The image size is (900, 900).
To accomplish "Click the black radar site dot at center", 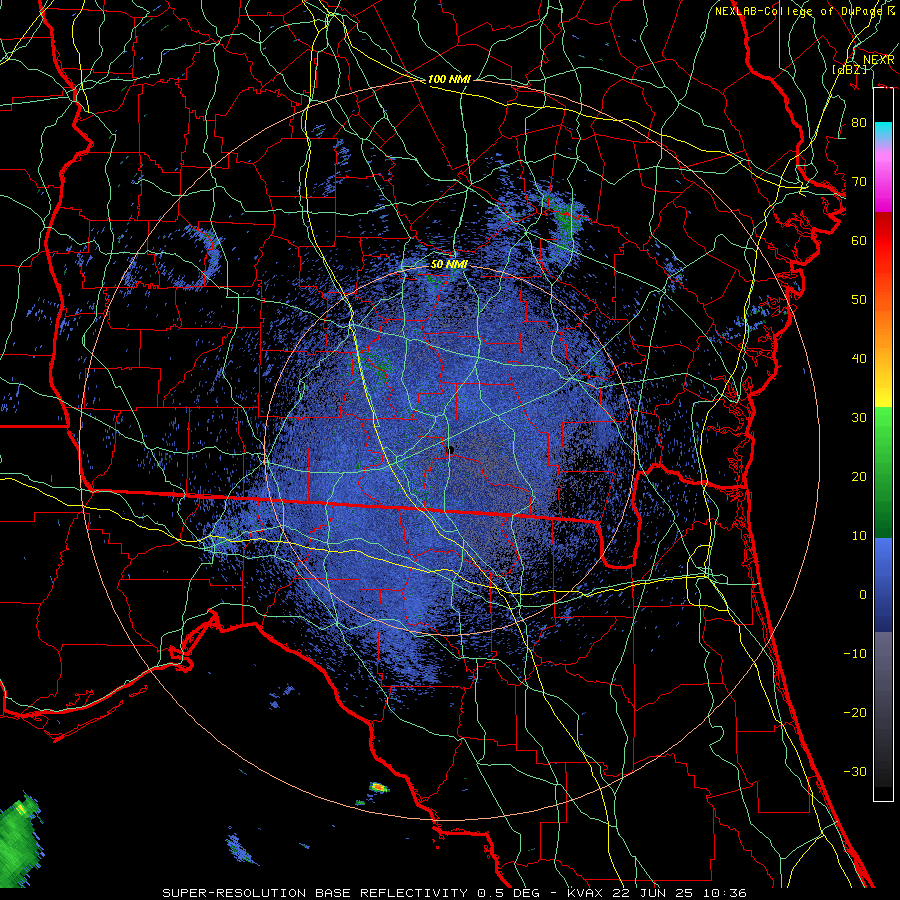I will (x=451, y=450).
